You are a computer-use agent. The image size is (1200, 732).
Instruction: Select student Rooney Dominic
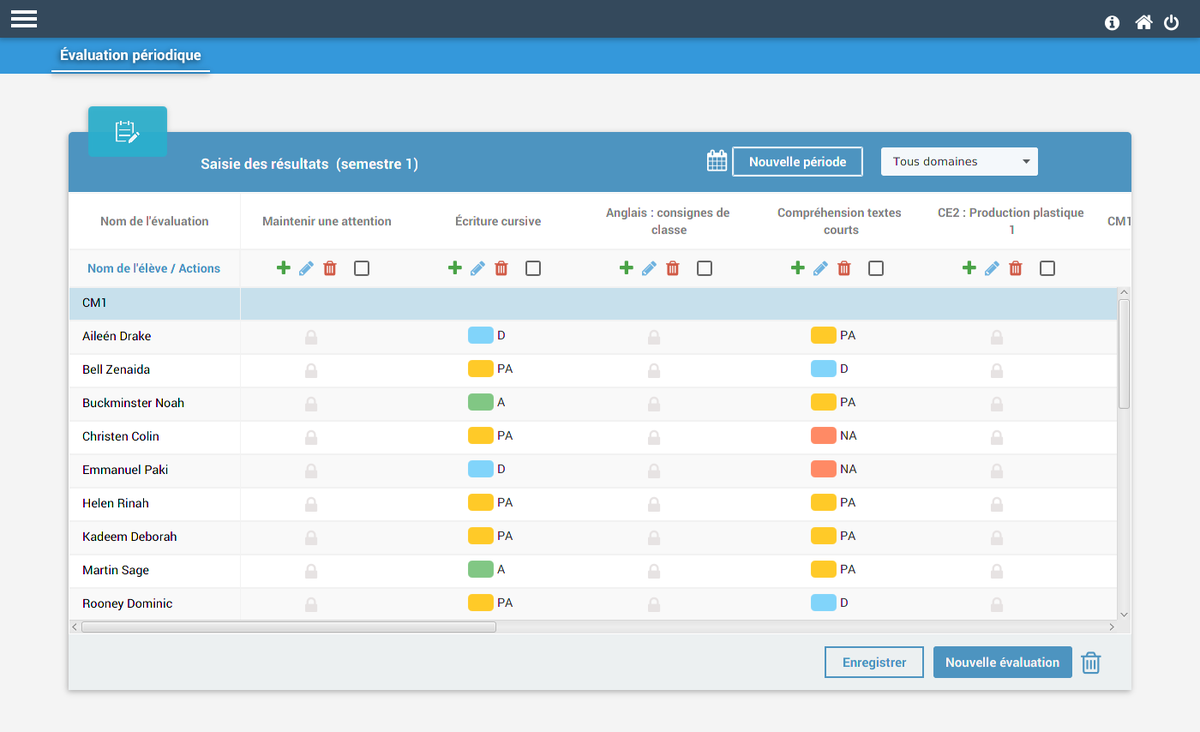point(127,604)
